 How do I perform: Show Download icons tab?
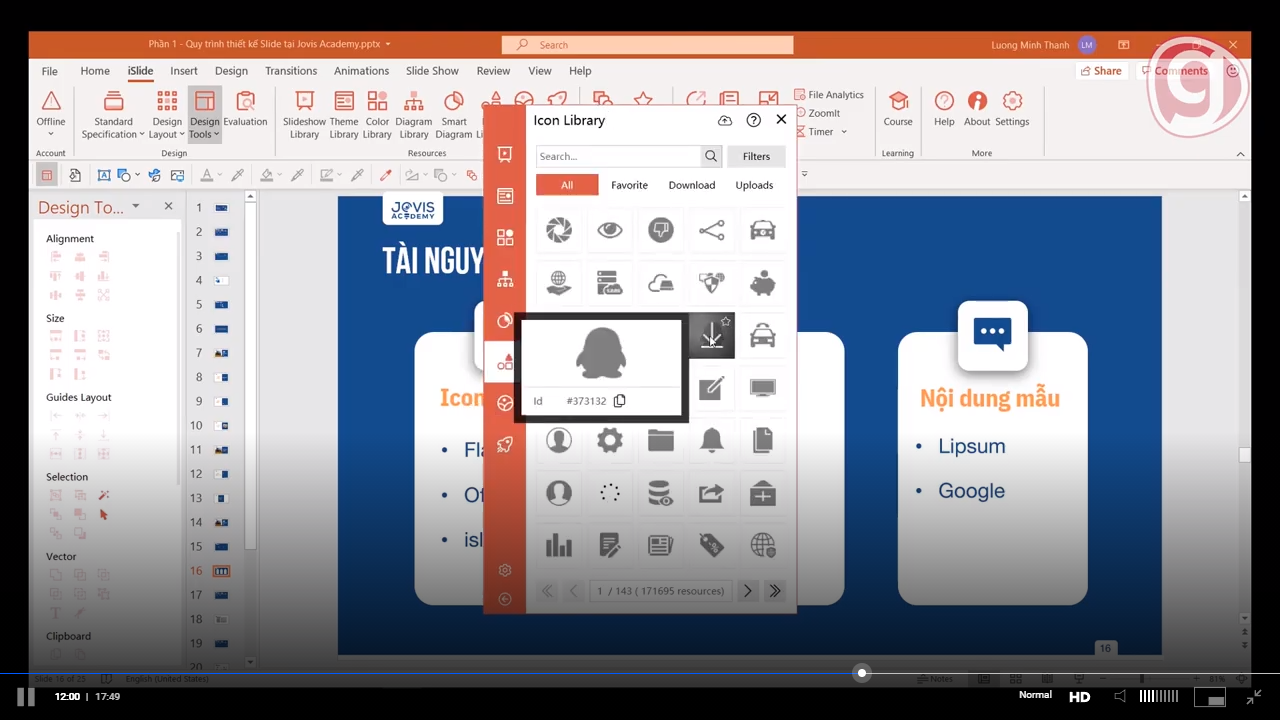[692, 185]
